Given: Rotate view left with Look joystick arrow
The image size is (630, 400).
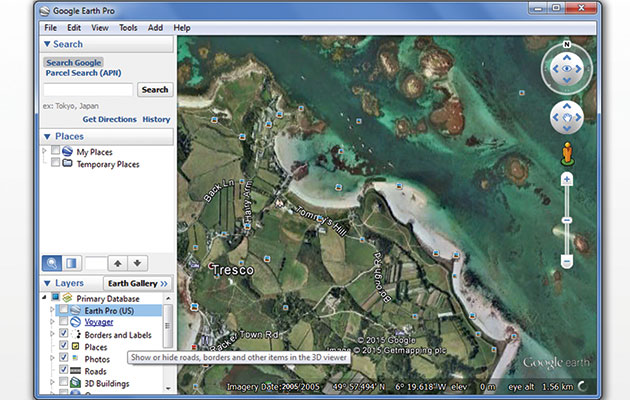Looking at the screenshot, I should coord(555,69).
